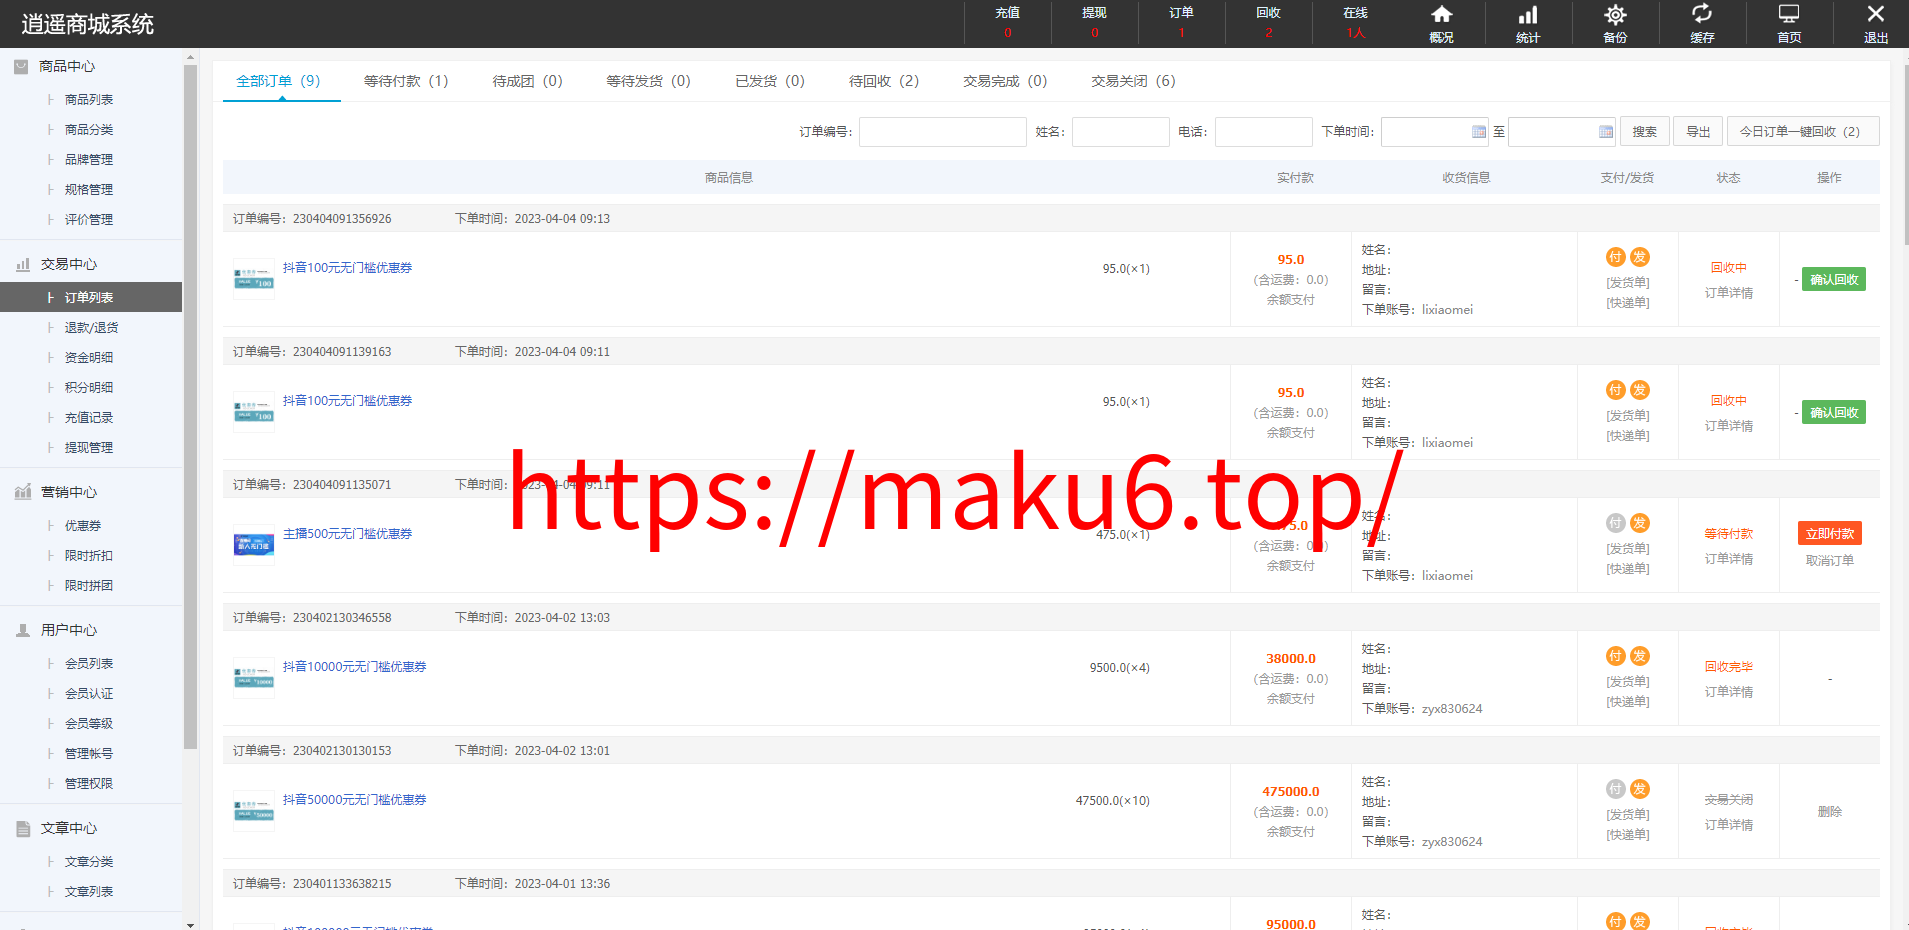1909x930 pixels.
Task: Open 资金明细 in the sidebar
Action: pyautogui.click(x=89, y=358)
